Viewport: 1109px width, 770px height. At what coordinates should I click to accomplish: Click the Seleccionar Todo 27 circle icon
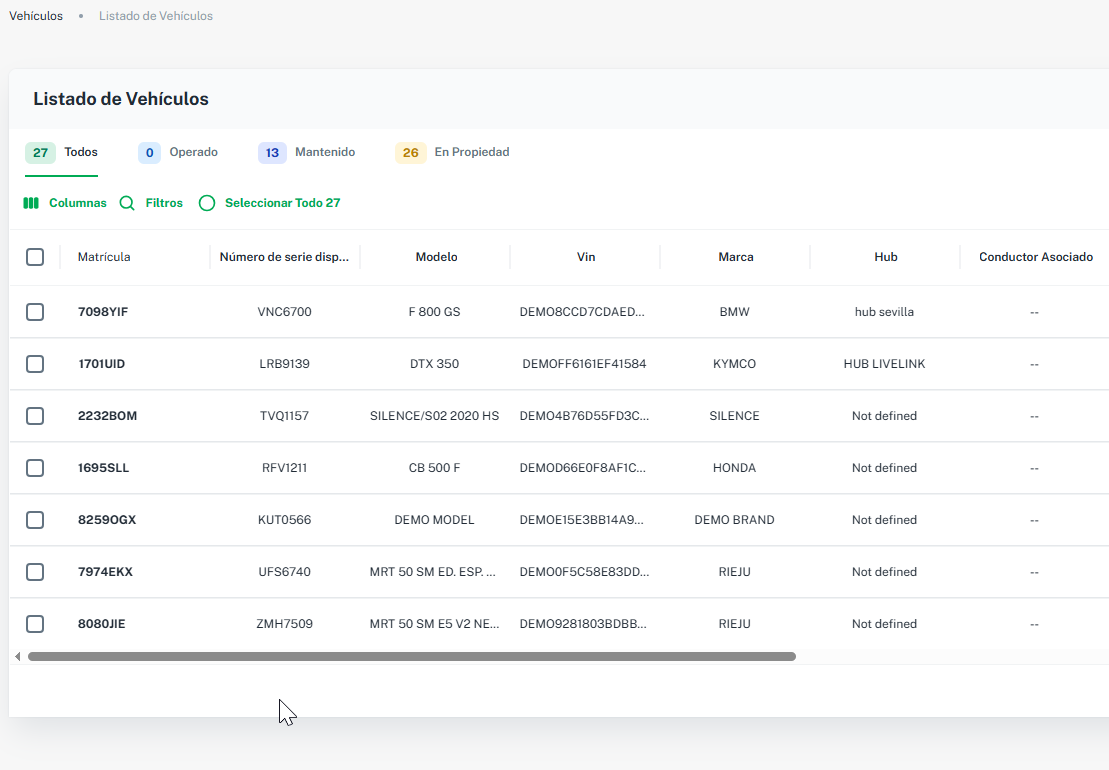(x=207, y=203)
